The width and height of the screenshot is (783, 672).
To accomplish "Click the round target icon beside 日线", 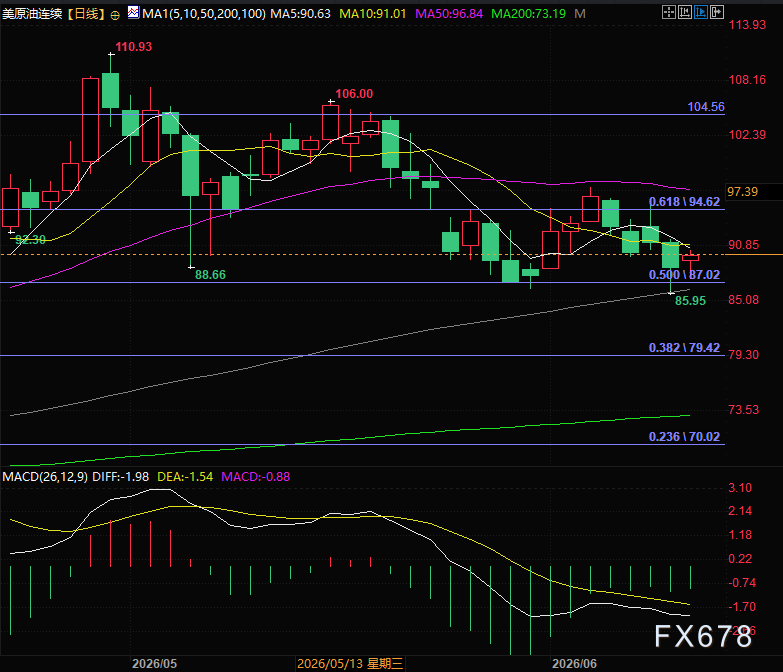I will 115,15.
